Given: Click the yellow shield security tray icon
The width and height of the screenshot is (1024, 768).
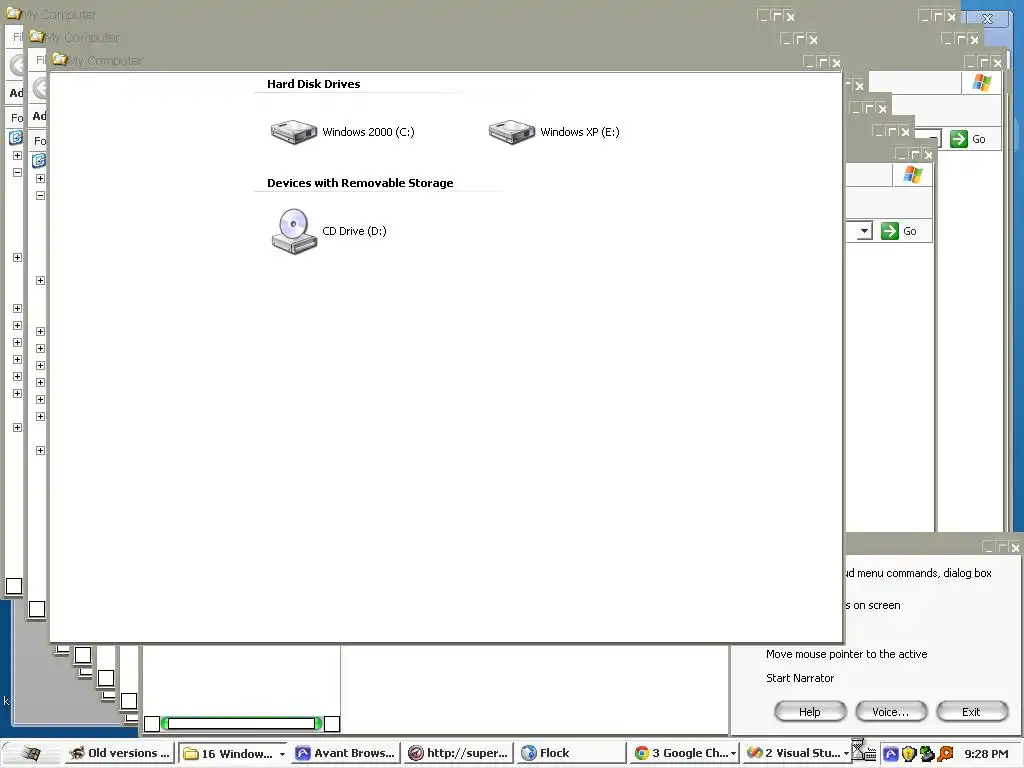Looking at the screenshot, I should 908,754.
